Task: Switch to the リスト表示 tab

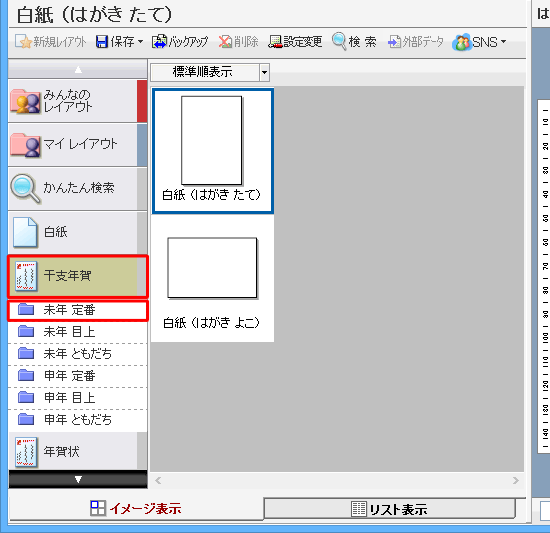Action: (x=389, y=509)
